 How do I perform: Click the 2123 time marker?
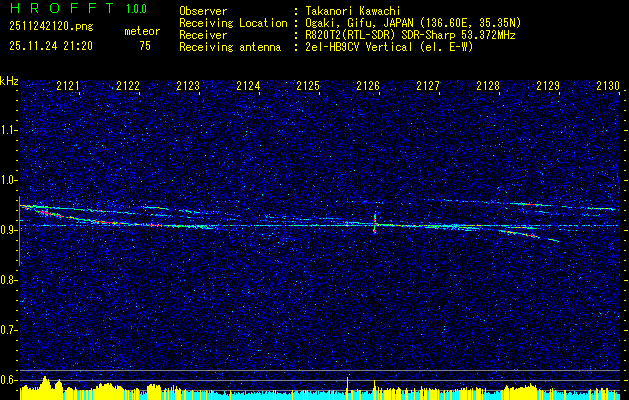point(188,85)
